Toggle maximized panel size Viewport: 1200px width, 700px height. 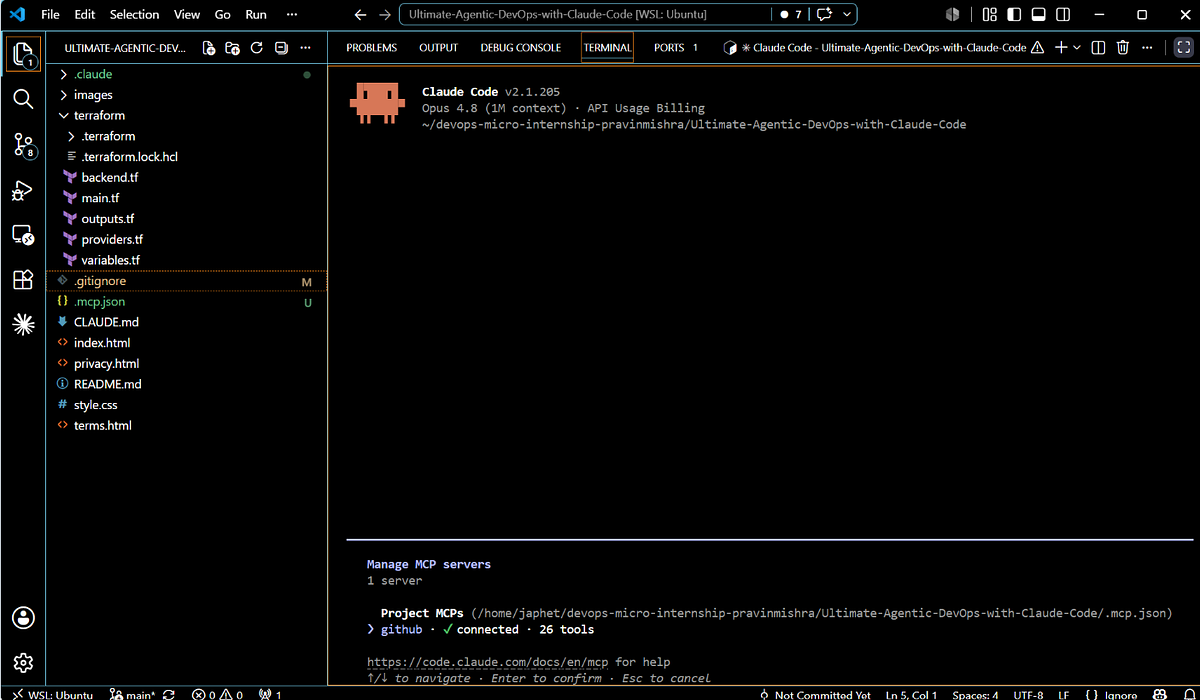[1182, 48]
